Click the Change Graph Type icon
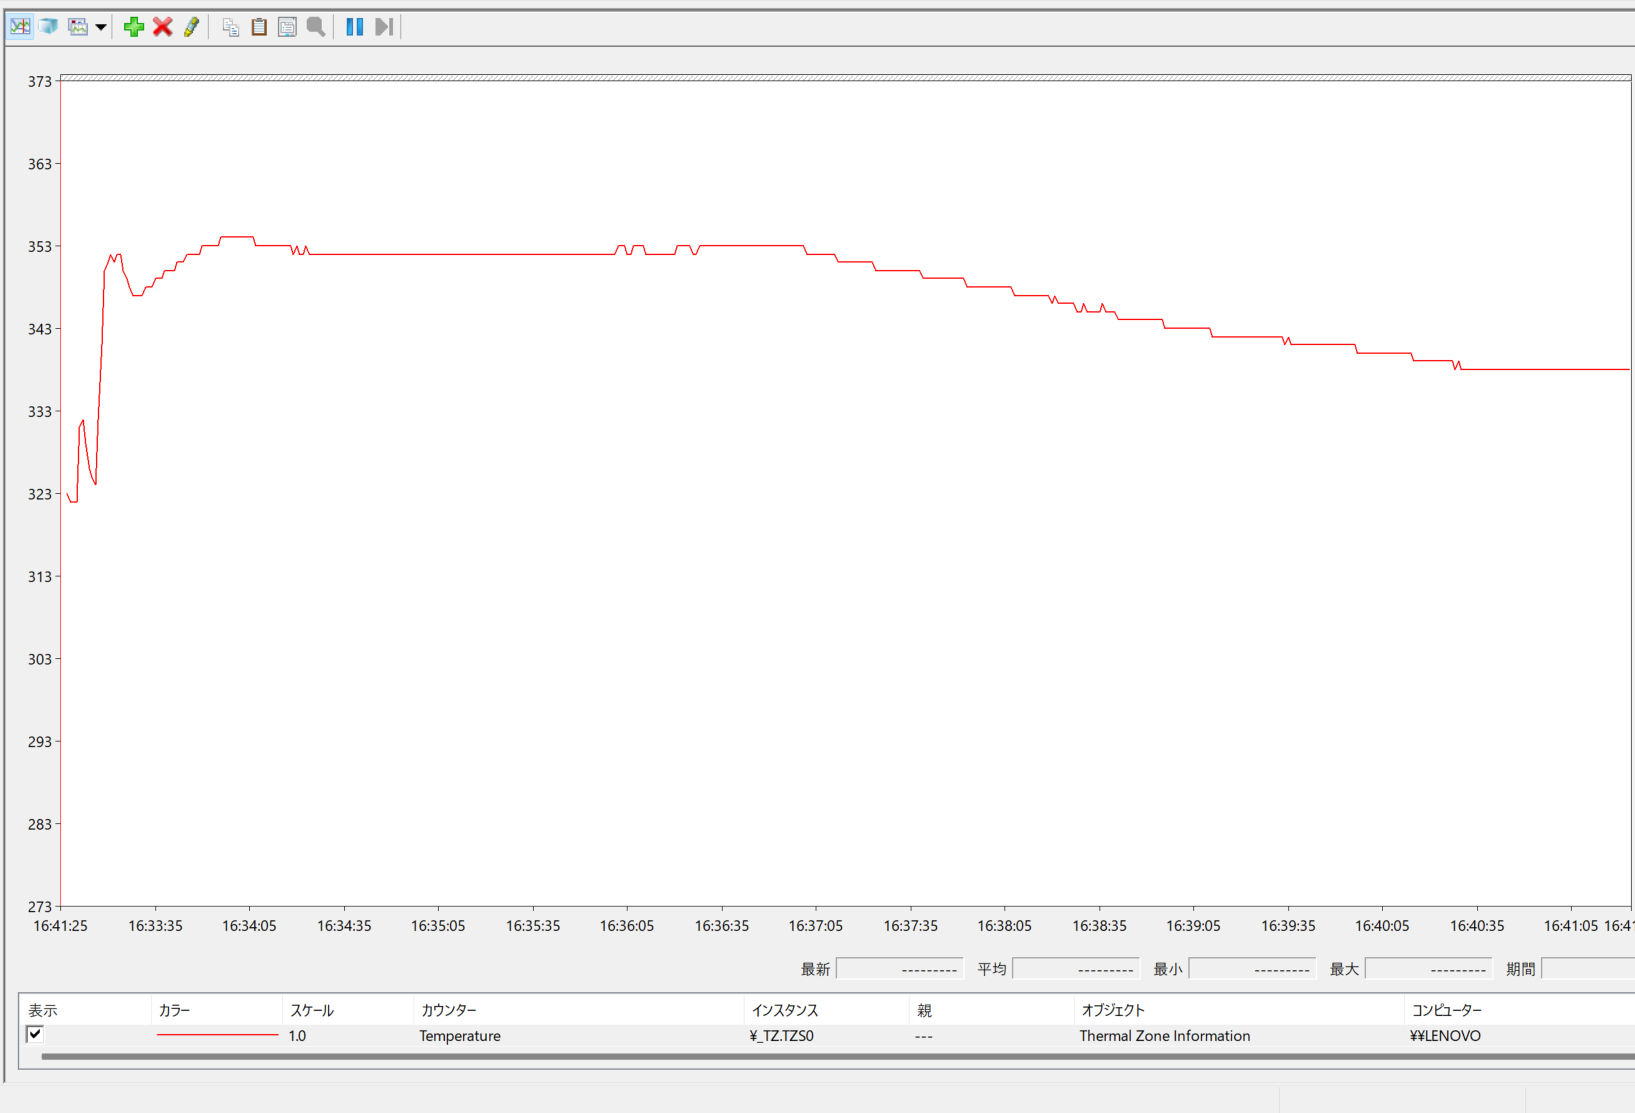This screenshot has width=1635, height=1113. click(x=78, y=27)
